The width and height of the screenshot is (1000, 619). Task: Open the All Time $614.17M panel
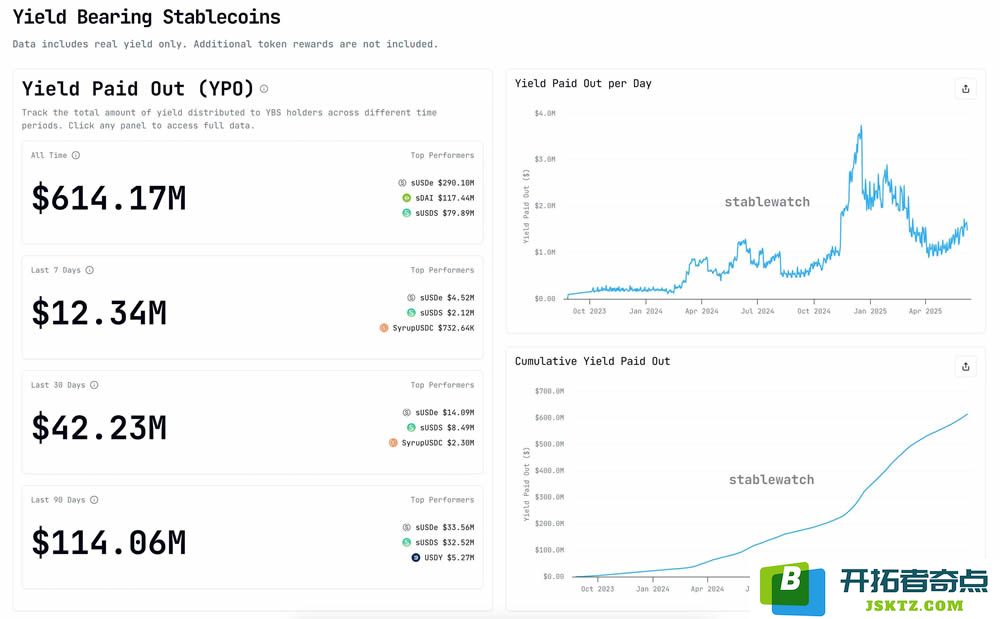[x=252, y=193]
